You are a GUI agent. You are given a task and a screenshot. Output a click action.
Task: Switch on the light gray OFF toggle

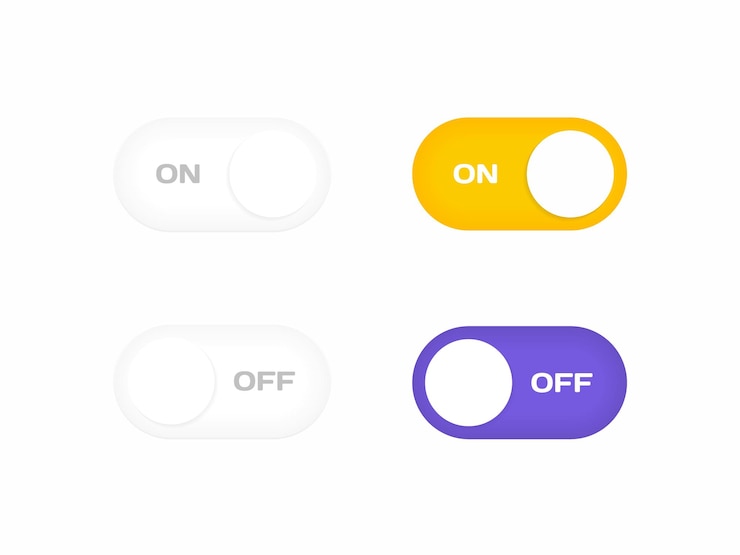222,382
